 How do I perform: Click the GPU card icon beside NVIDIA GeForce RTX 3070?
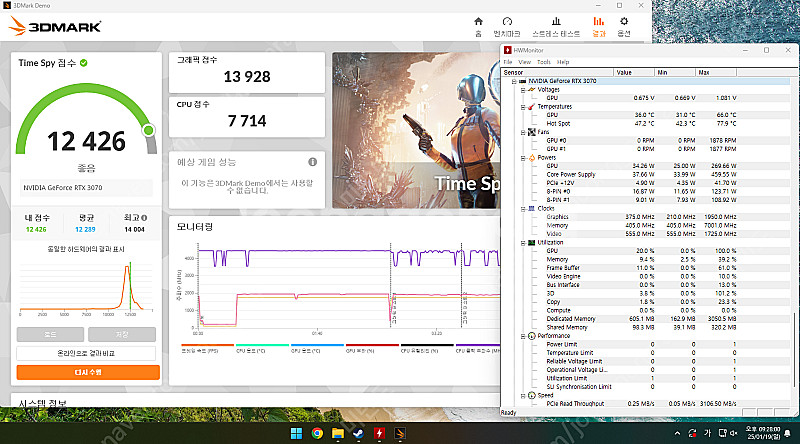pos(522,81)
